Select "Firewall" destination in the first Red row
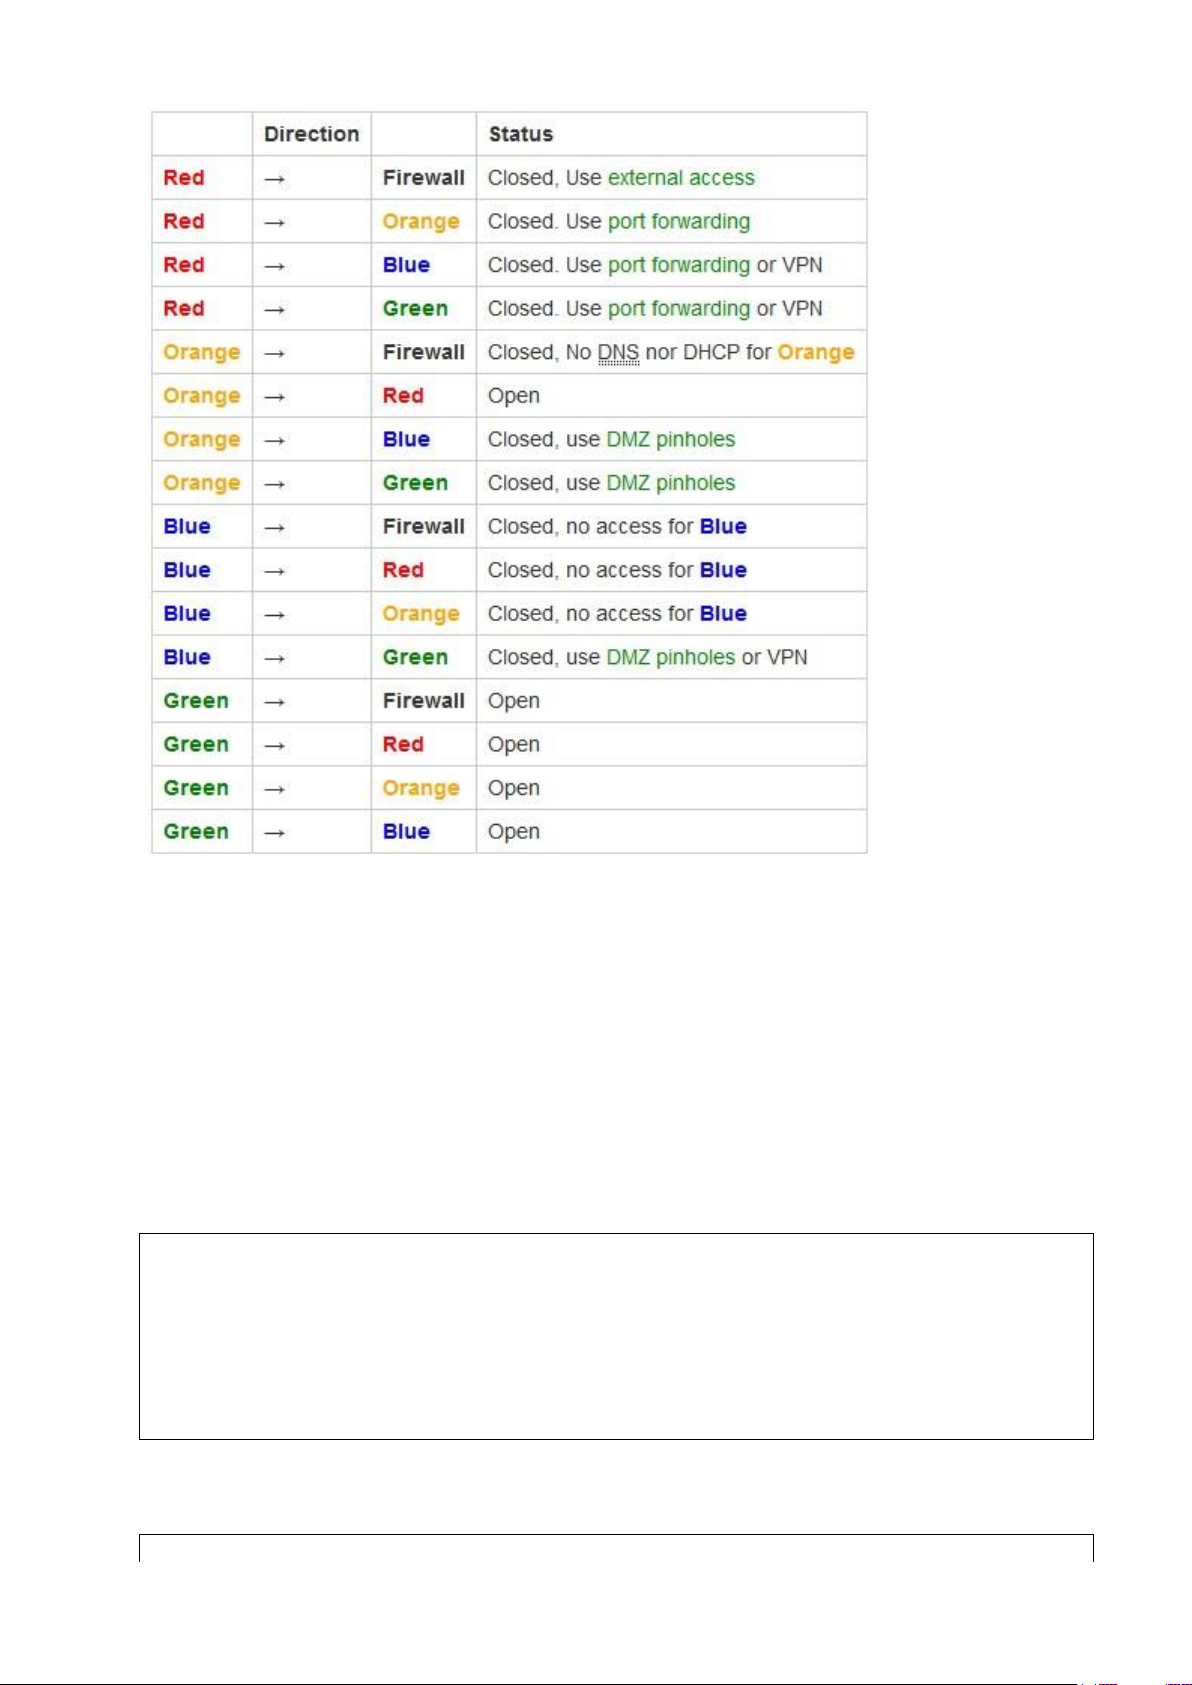 pos(423,178)
